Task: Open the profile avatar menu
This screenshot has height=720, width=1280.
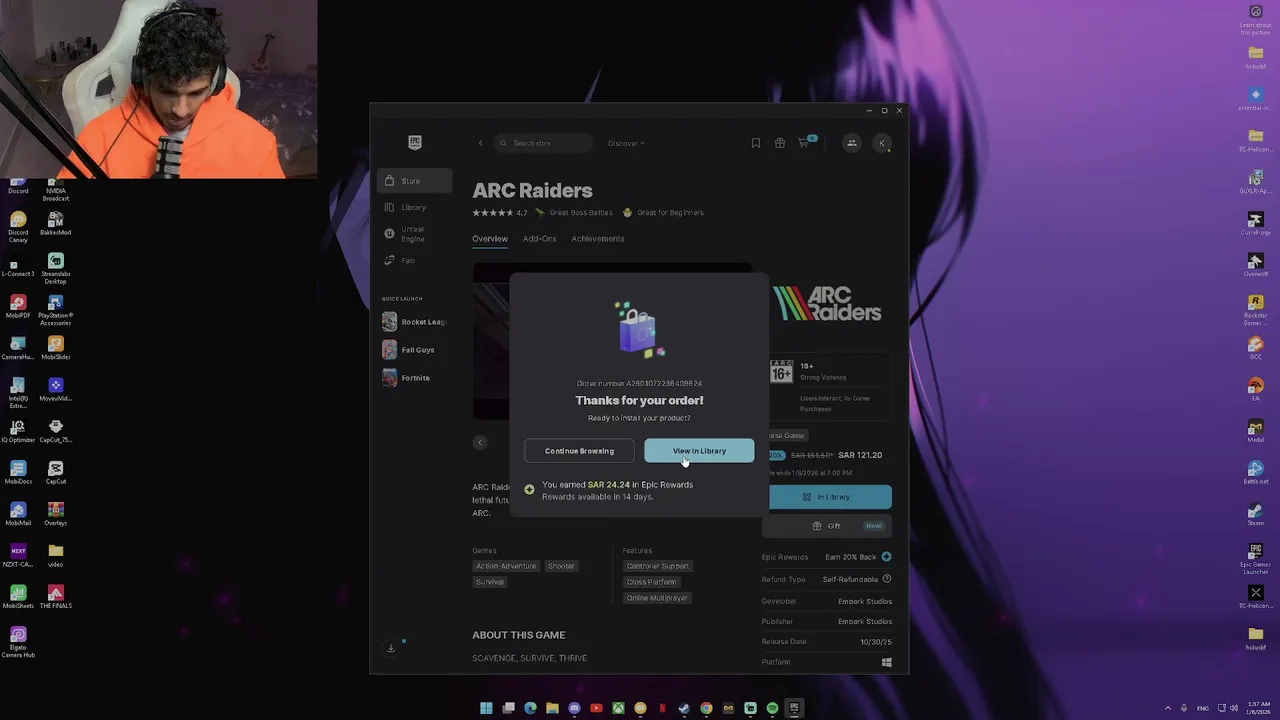Action: coord(882,143)
